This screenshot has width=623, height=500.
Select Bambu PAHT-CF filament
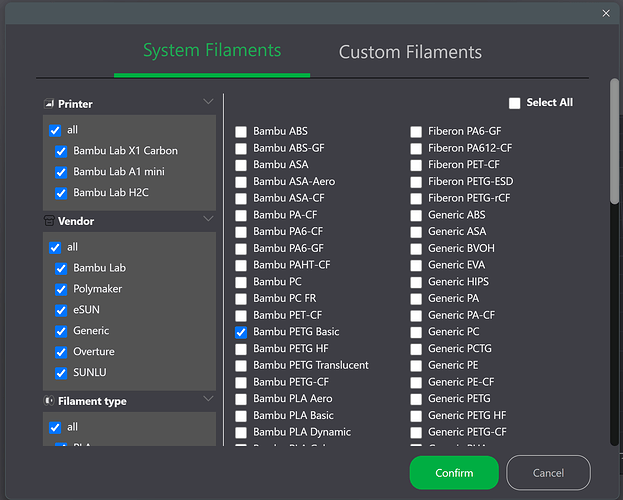(x=241, y=265)
